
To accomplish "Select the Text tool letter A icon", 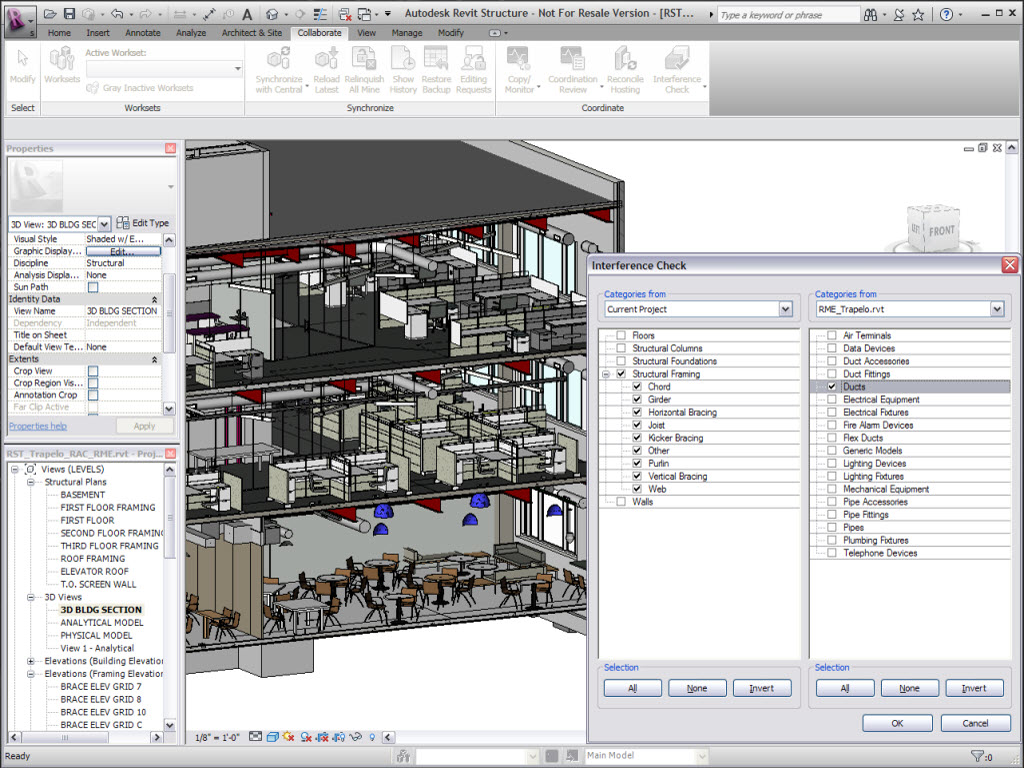I will [x=247, y=14].
